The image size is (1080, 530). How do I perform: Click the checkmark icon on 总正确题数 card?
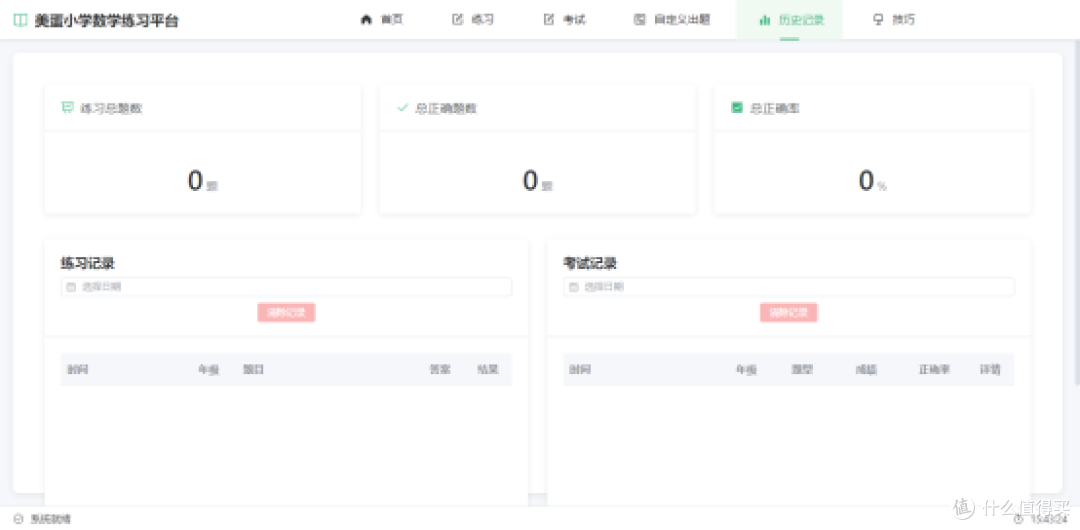(403, 108)
